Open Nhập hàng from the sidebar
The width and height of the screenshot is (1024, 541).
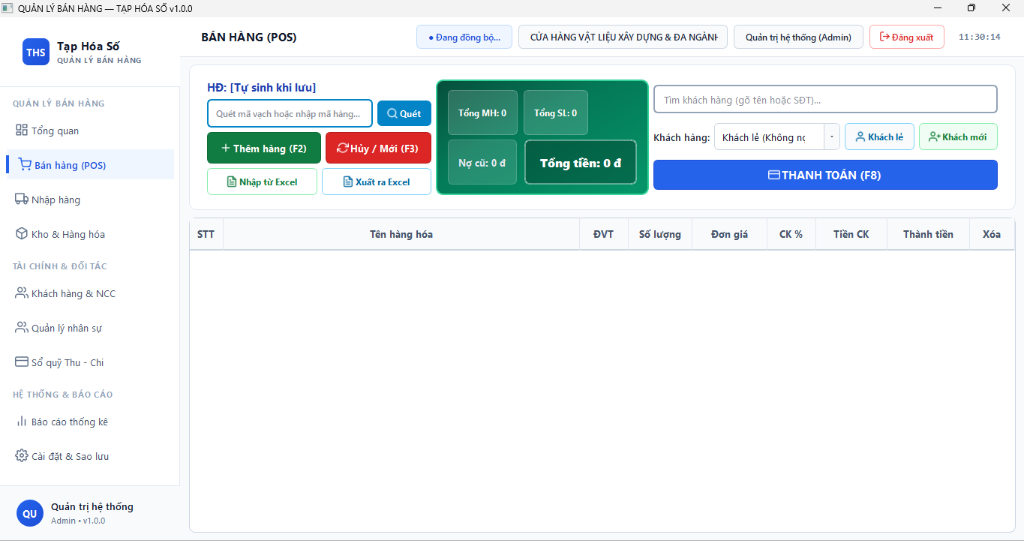(90, 199)
